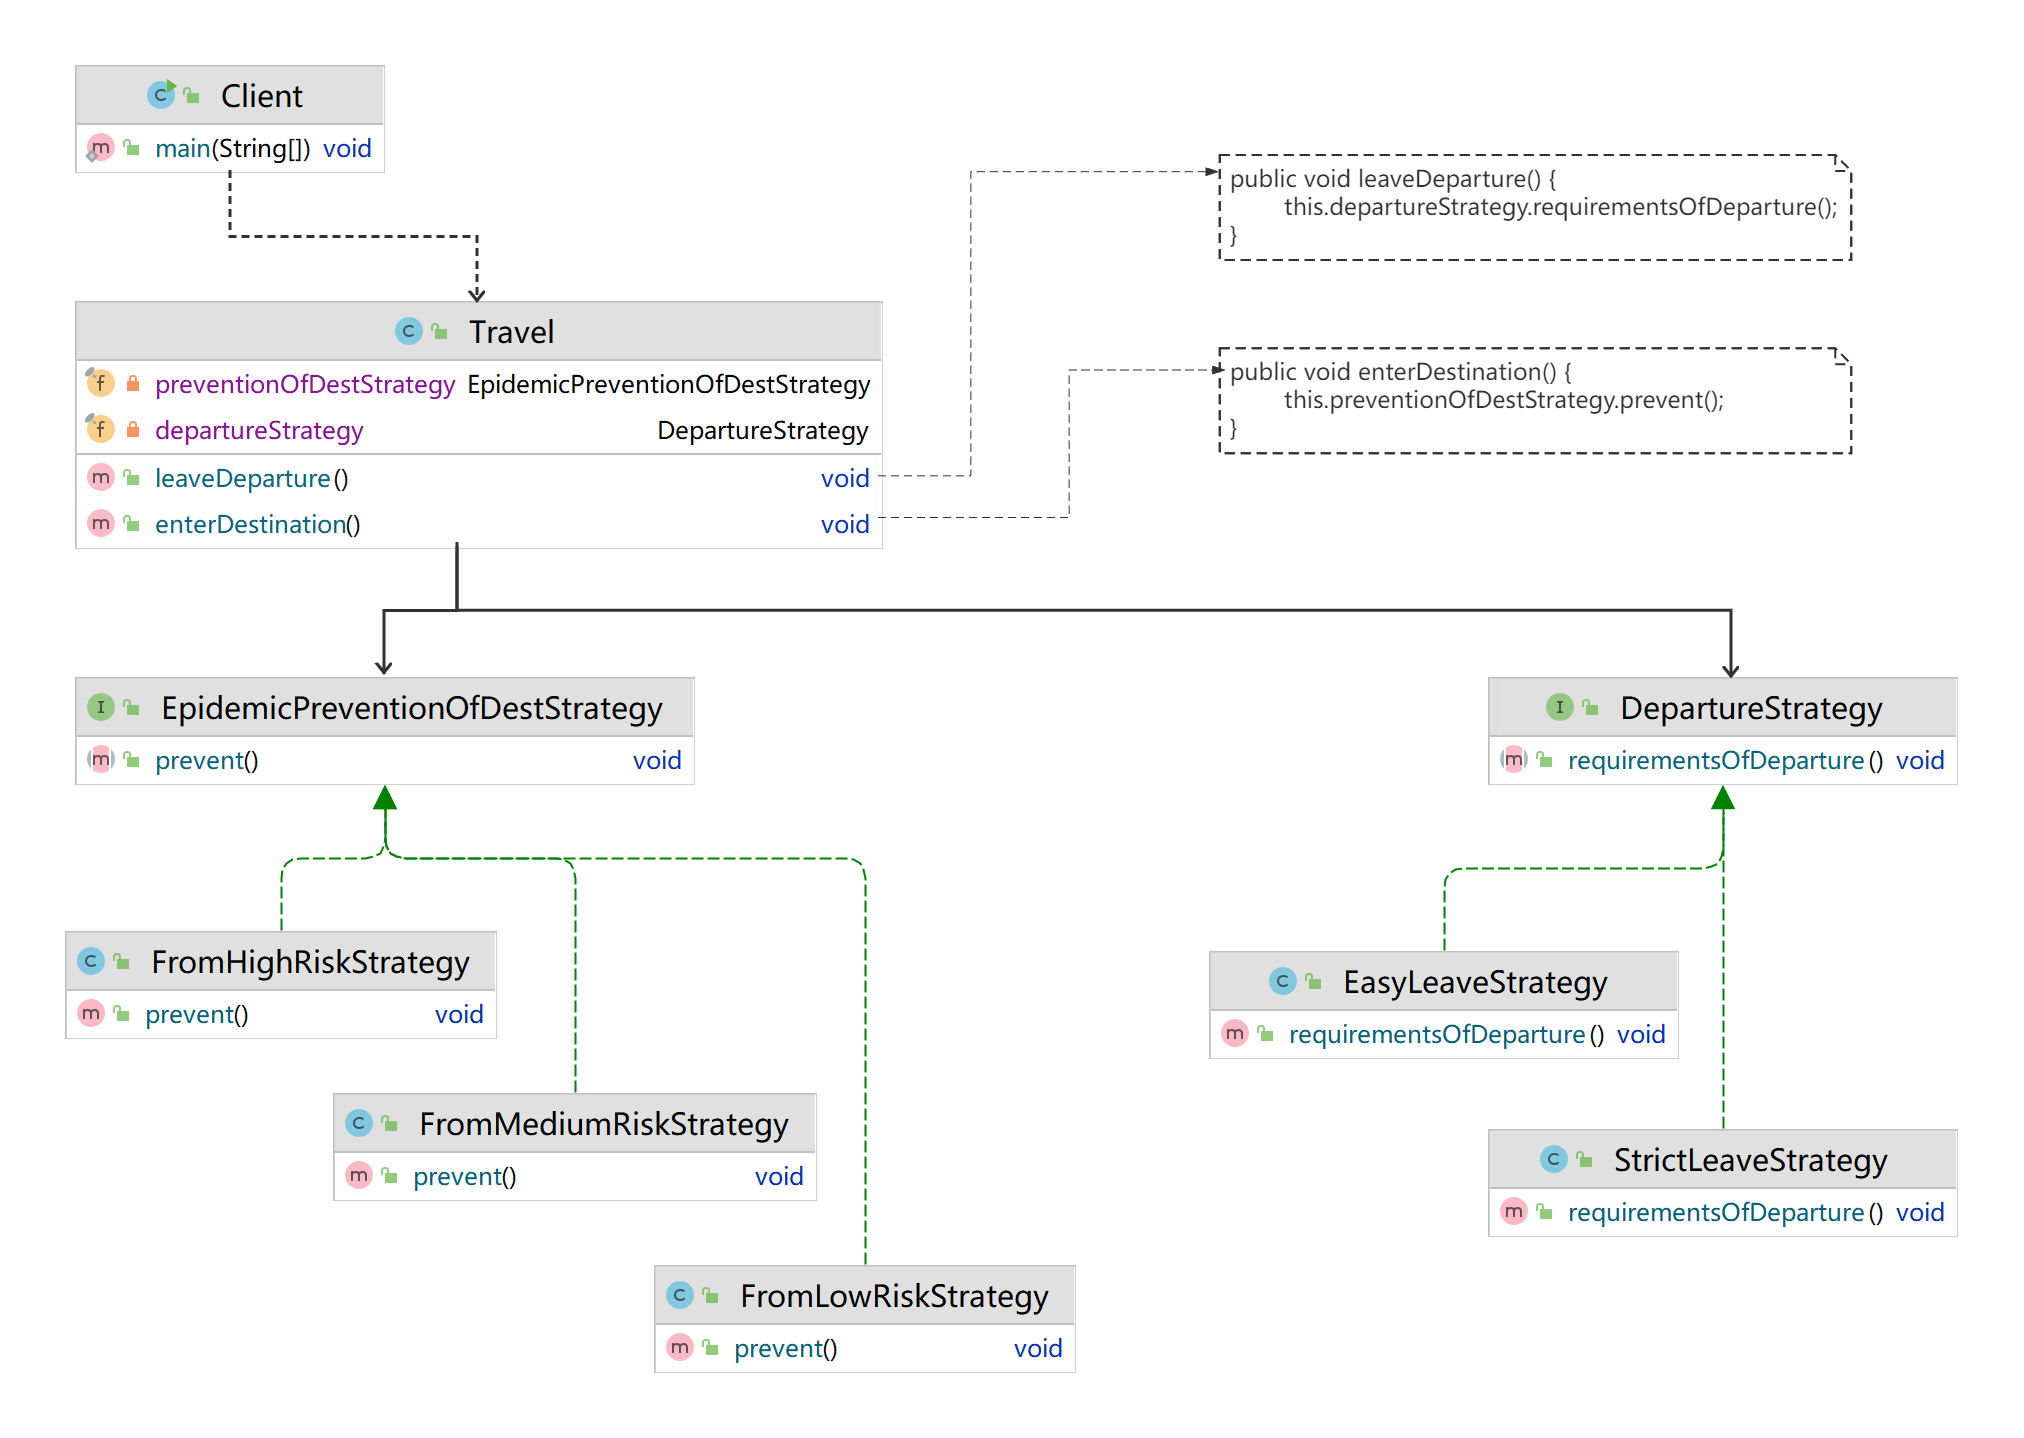Click the DepartureStrategy interface icon
The width and height of the screenshot is (2024, 1438).
(x=1559, y=707)
